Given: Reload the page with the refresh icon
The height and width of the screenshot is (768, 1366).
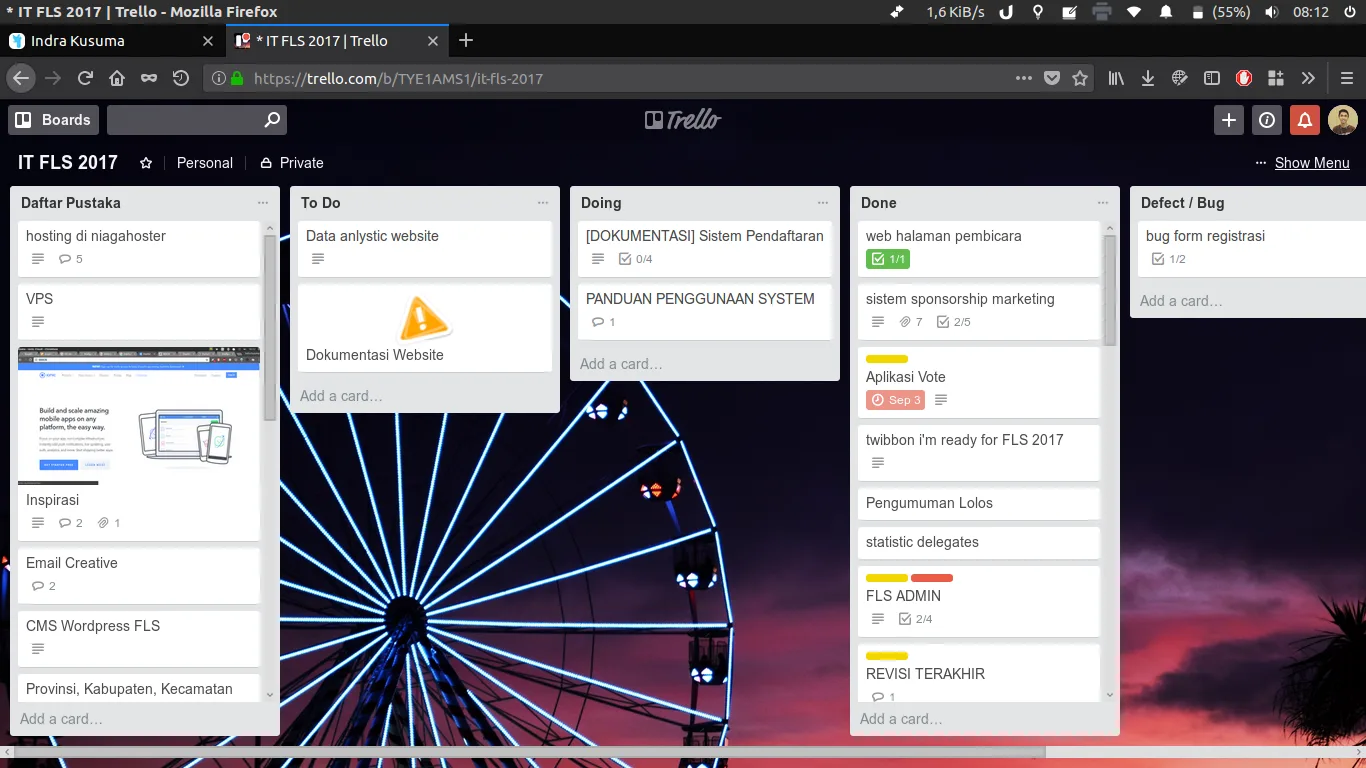Looking at the screenshot, I should click(86, 78).
